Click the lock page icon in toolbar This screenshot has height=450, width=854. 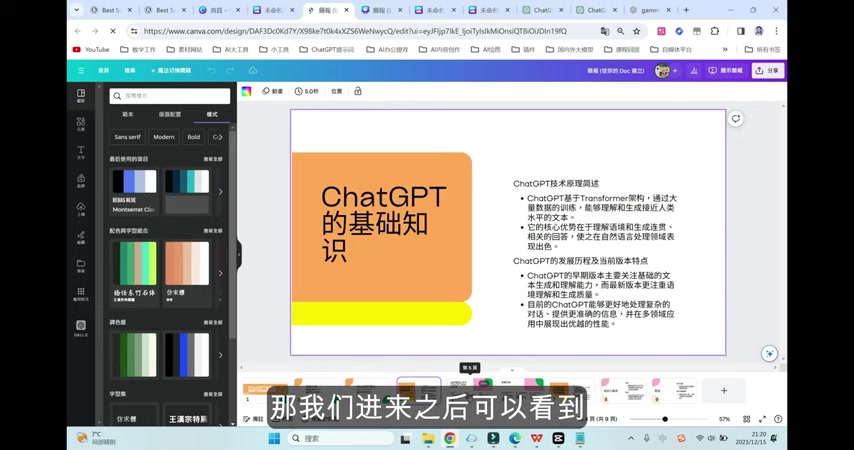tap(358, 91)
